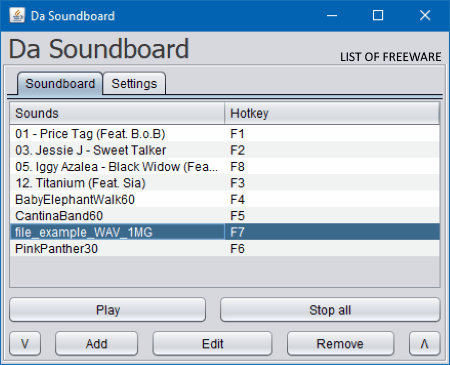Move selected sound up with caret button
The height and width of the screenshot is (365, 450).
click(425, 343)
